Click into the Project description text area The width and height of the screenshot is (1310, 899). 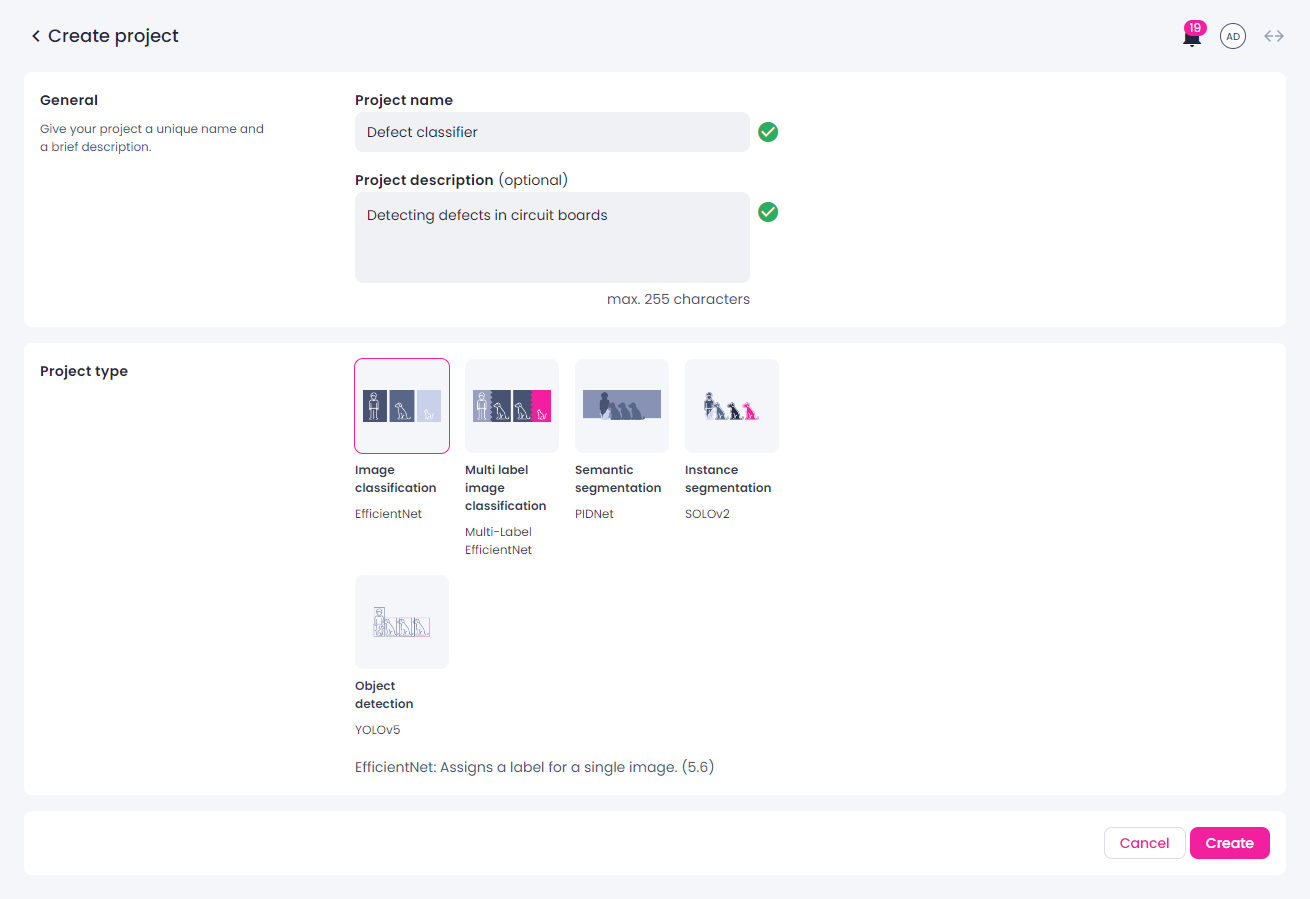tap(552, 237)
